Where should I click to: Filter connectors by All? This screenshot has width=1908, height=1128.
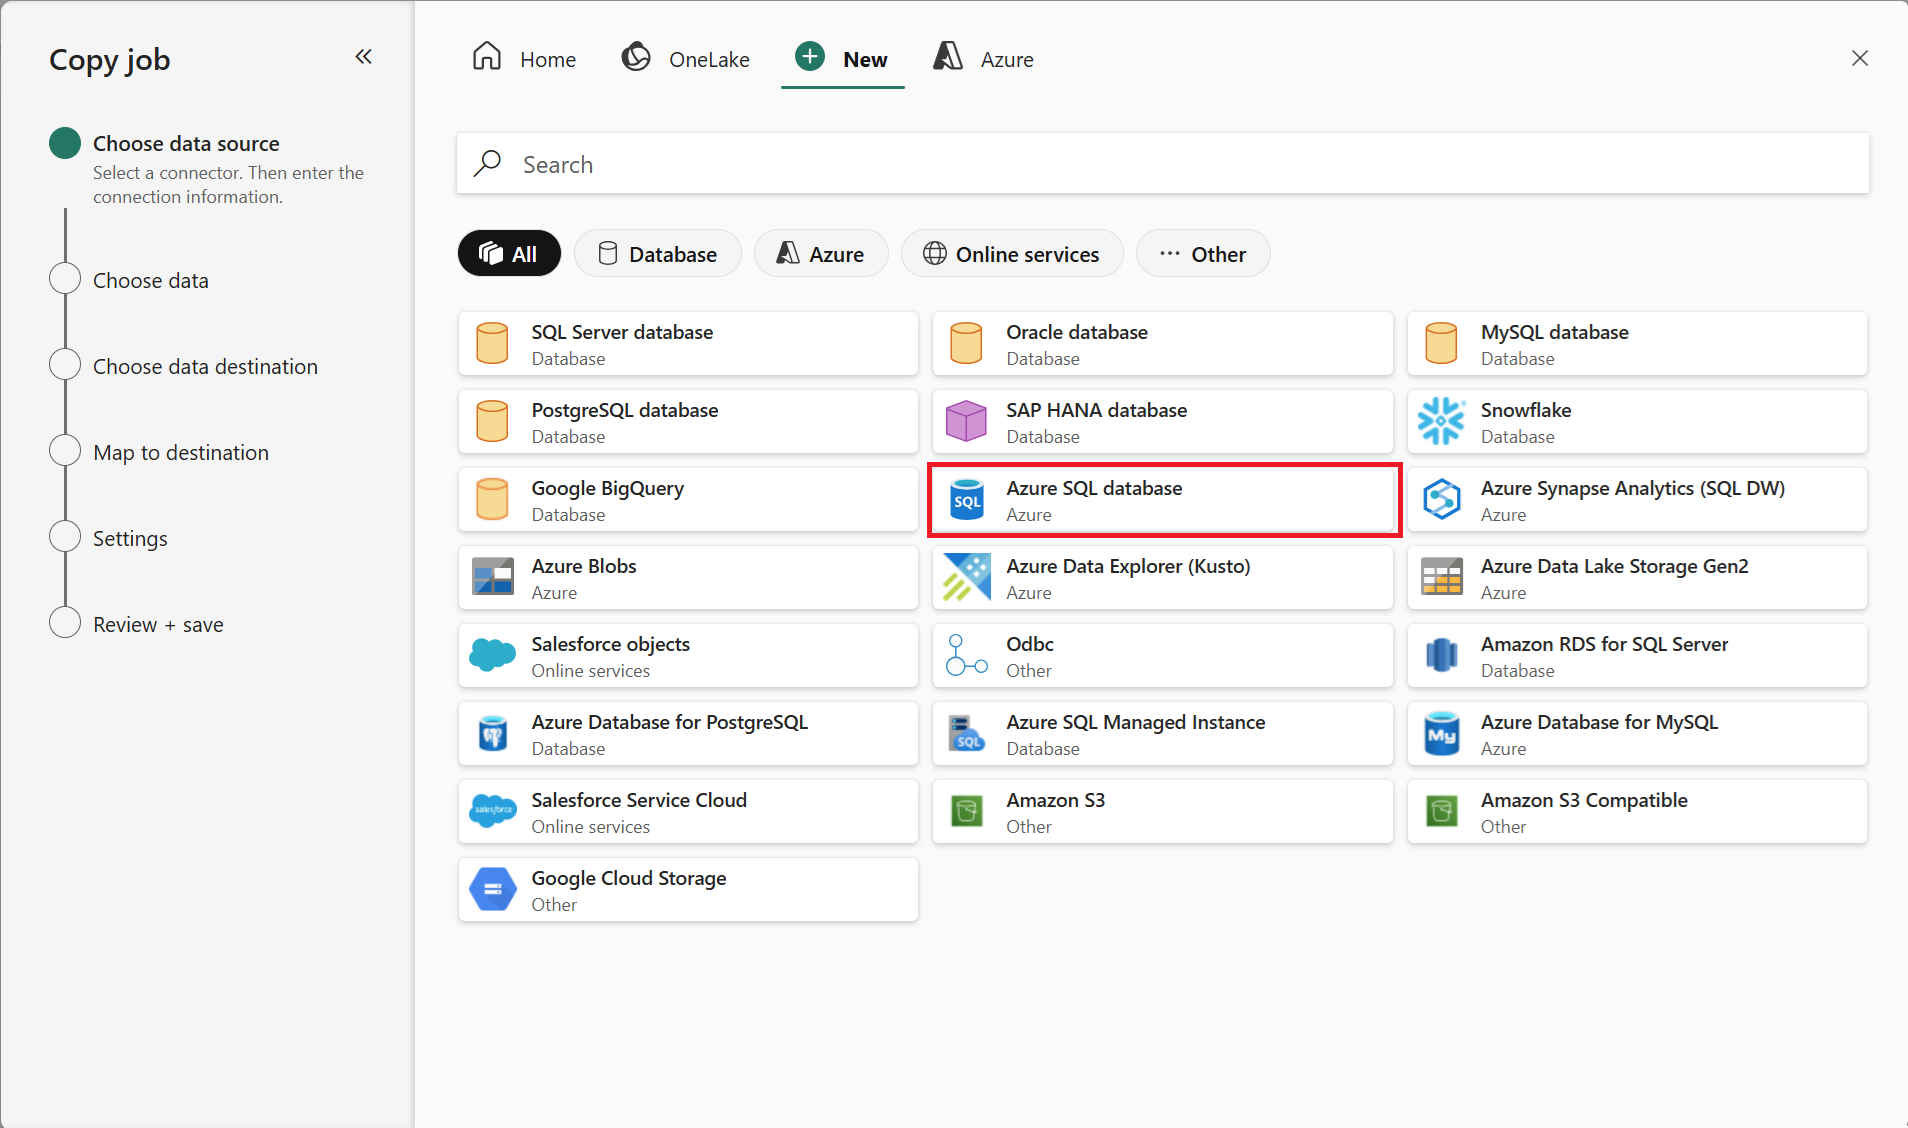coord(509,254)
